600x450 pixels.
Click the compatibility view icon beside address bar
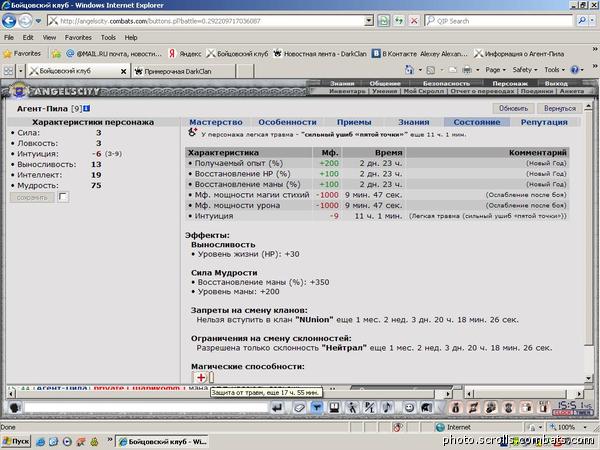click(x=383, y=21)
